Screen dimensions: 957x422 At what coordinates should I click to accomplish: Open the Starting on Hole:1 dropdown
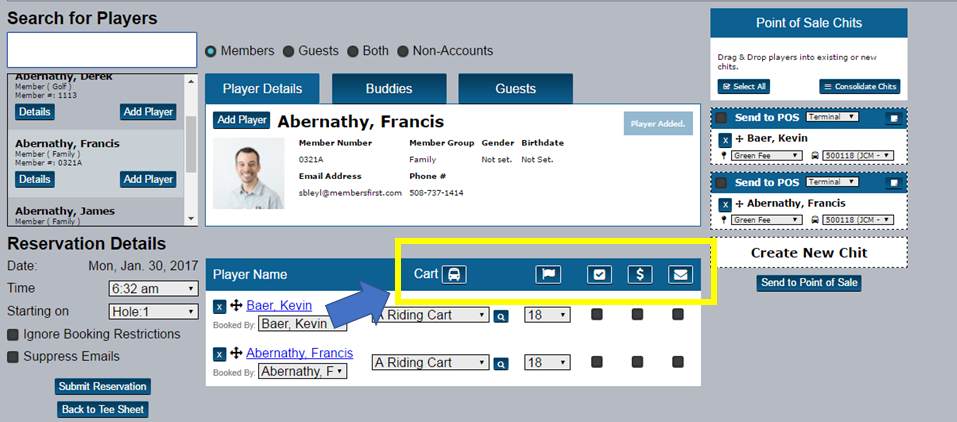[x=153, y=311]
